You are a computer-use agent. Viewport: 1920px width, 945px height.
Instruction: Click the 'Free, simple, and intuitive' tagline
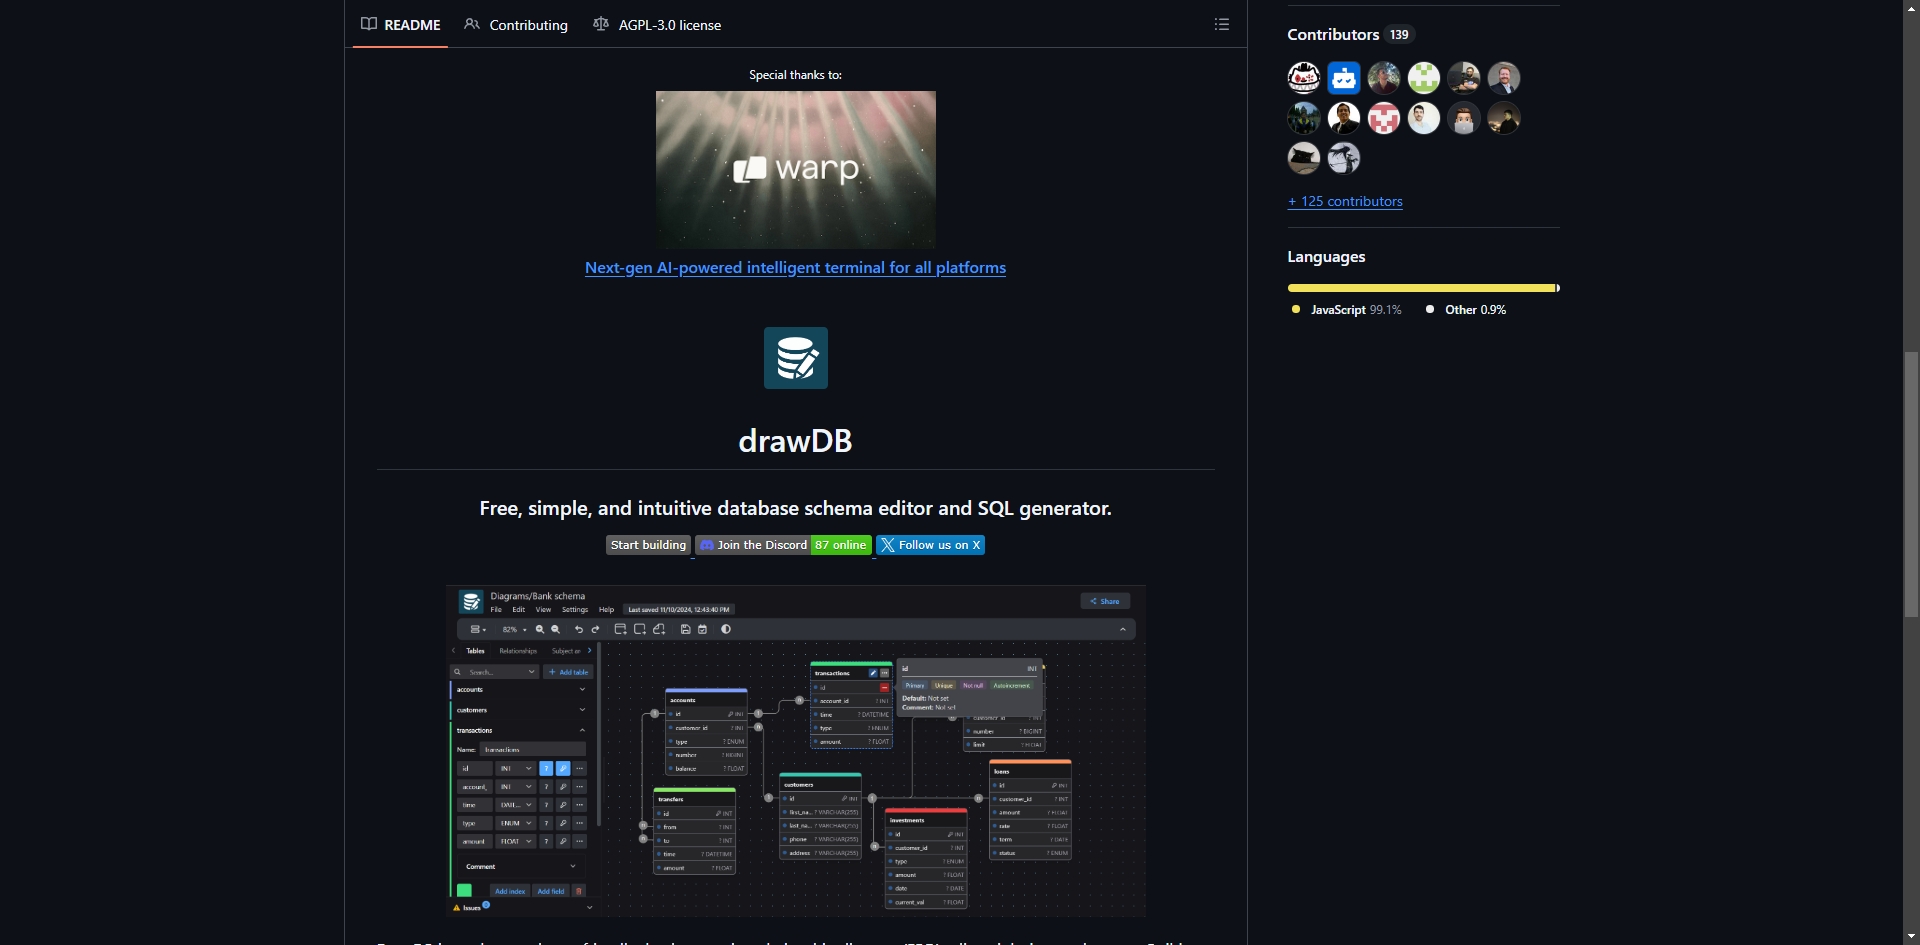pyautogui.click(x=795, y=508)
